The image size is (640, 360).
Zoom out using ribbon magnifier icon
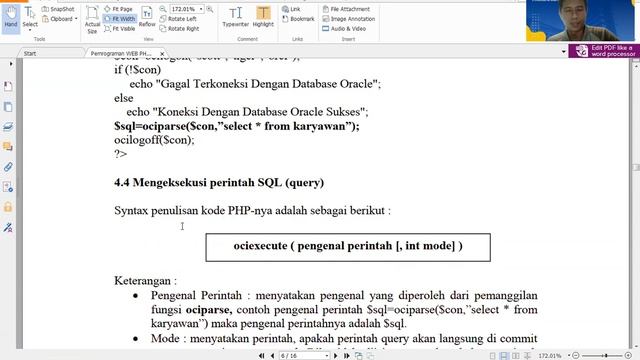(x=163, y=9)
